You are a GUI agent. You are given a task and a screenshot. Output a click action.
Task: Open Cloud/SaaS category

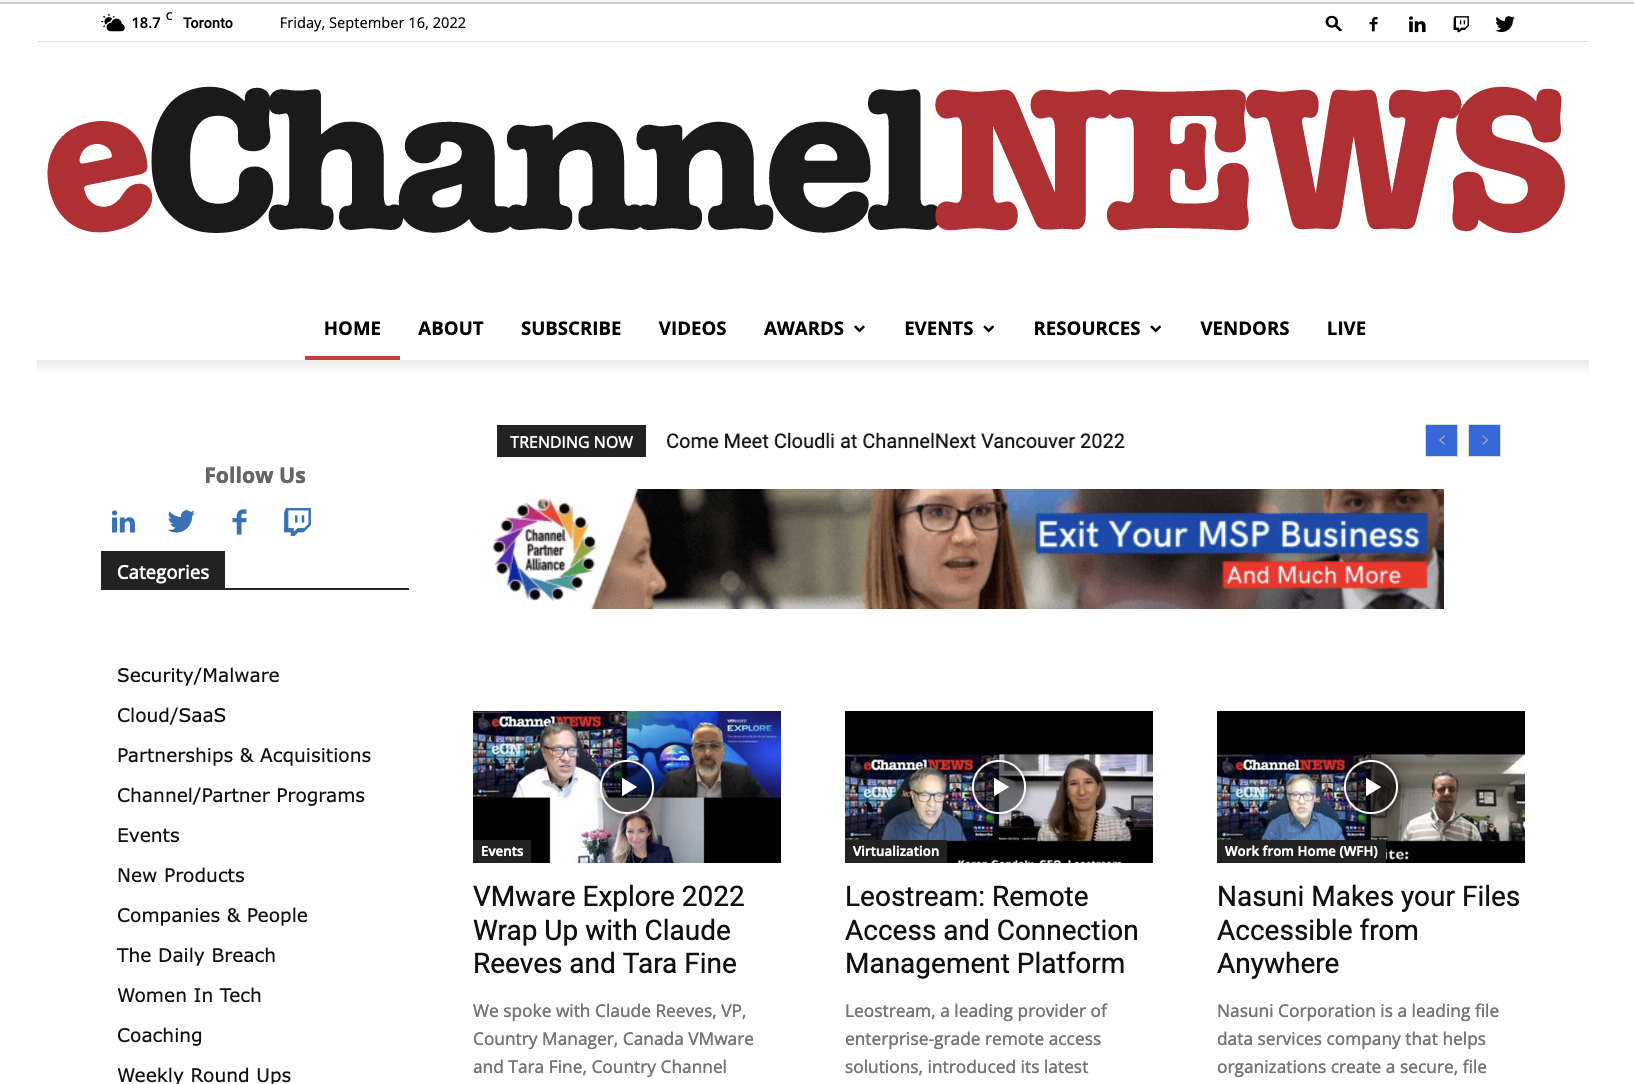coord(171,715)
